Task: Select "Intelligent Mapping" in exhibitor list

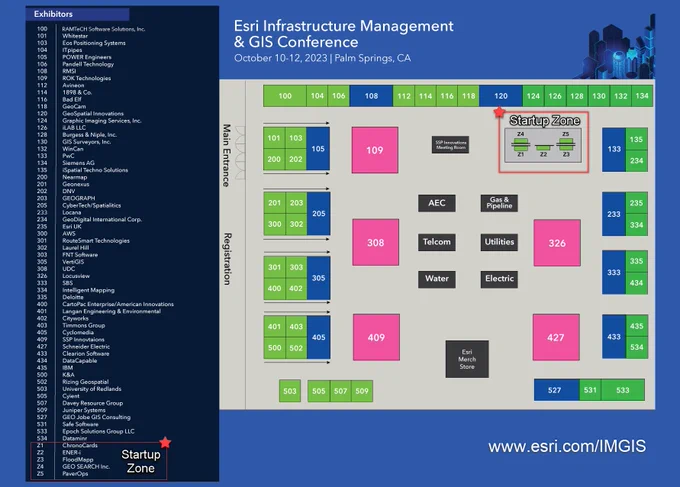Action: click(88, 290)
